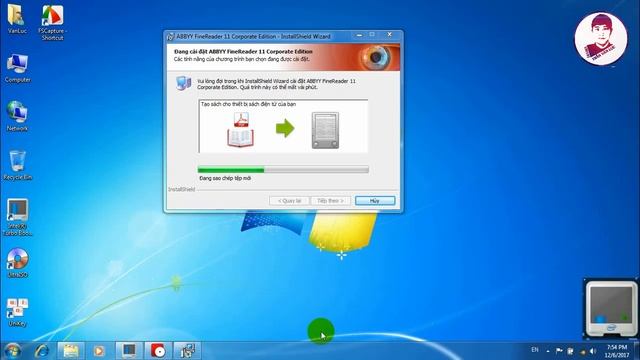Click the volume speaker tray icon
Screen dimensions: 640x360
click(x=593, y=351)
